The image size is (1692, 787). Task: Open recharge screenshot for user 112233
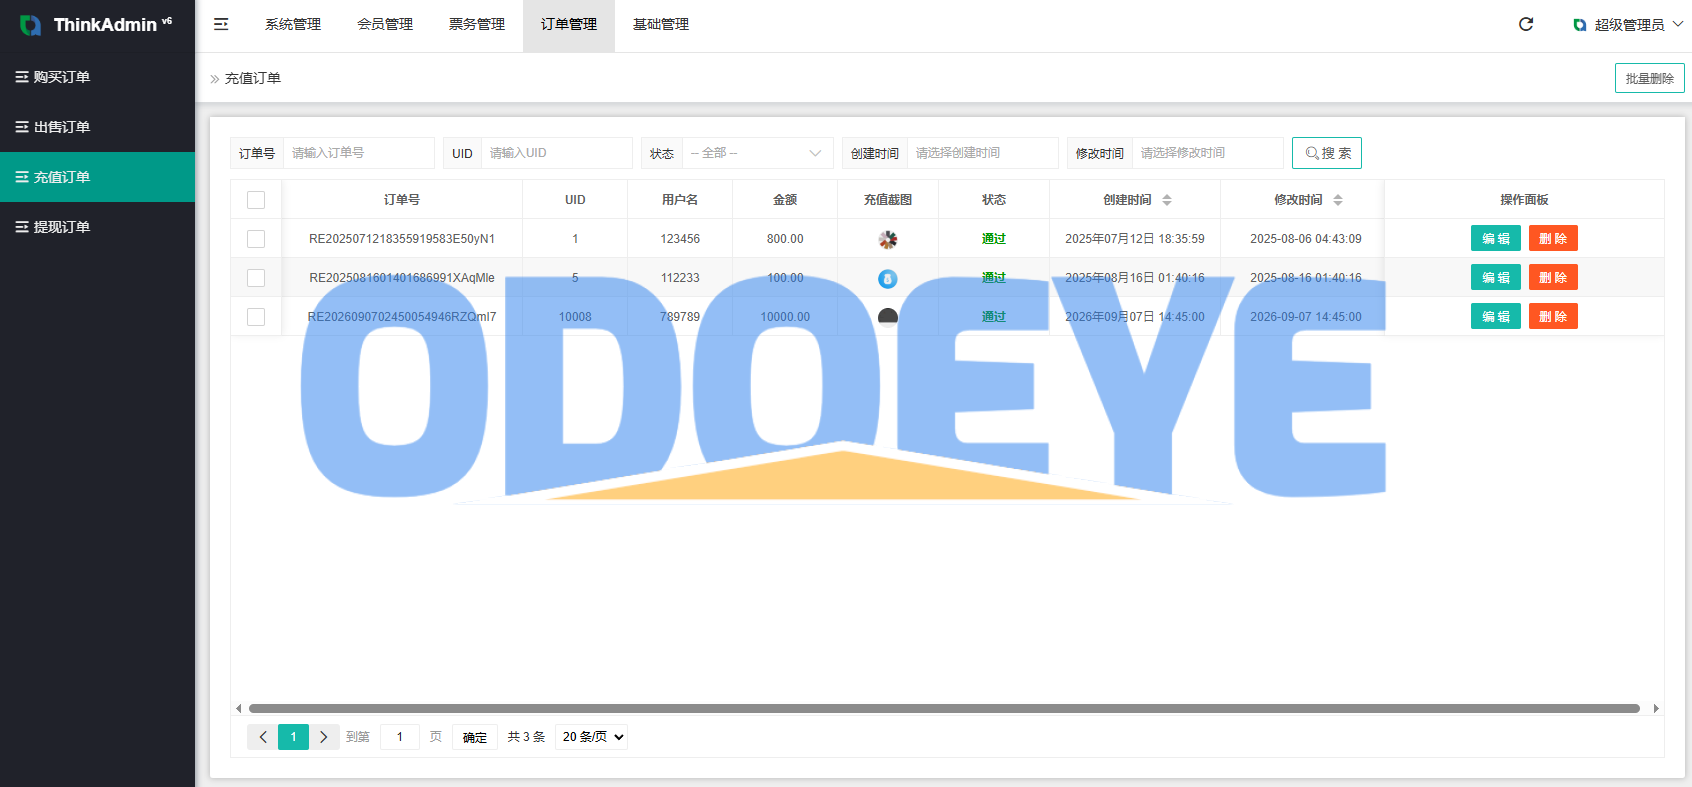888,278
